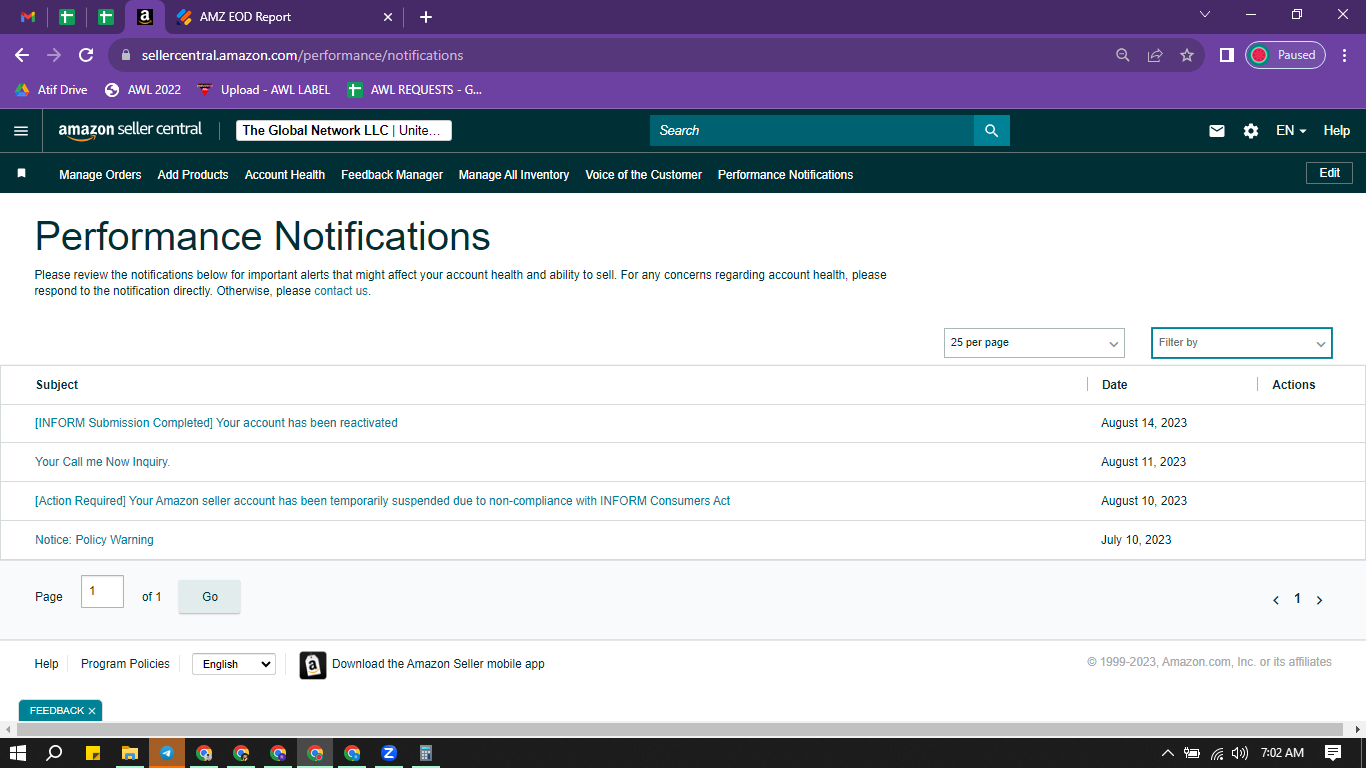Click the Help link in the header
Image resolution: width=1366 pixels, height=768 pixels.
(1337, 131)
